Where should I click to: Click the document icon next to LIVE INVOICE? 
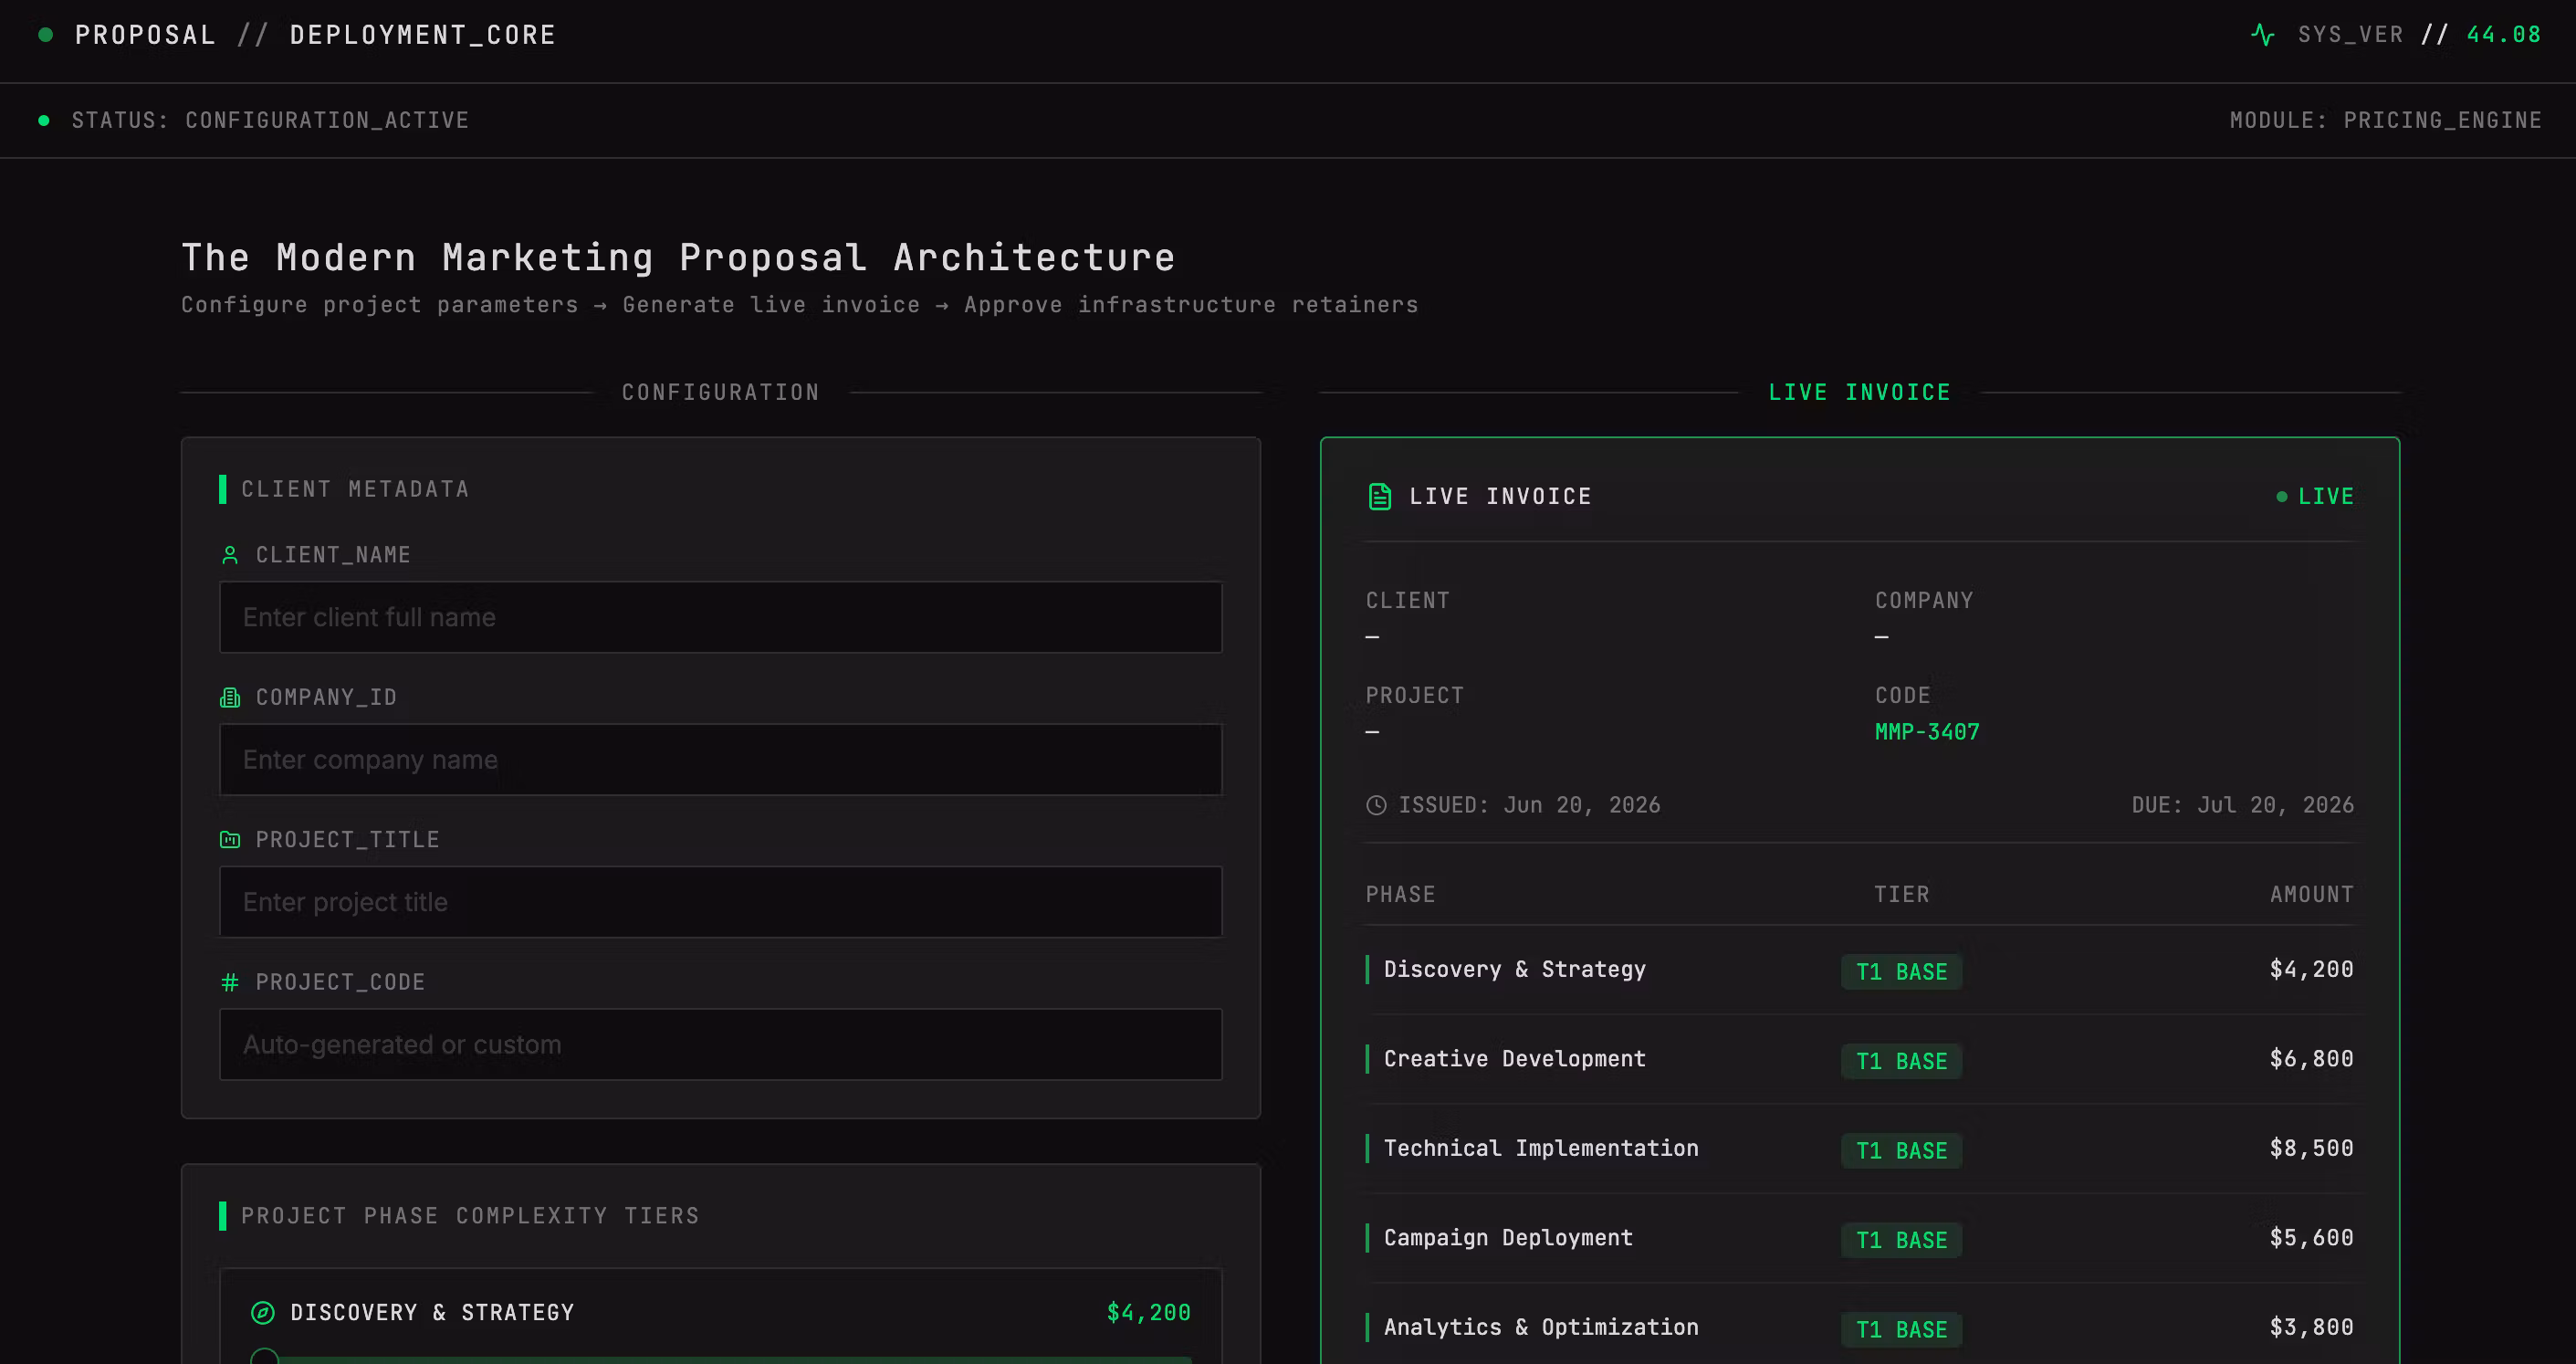tap(1379, 496)
